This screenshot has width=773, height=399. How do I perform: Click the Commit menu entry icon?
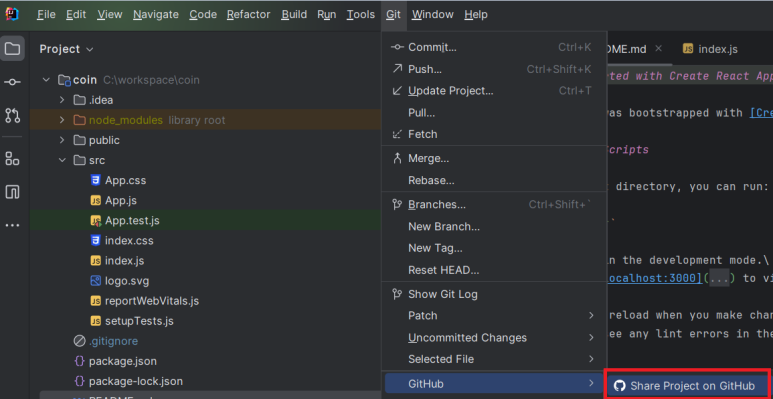tap(397, 47)
